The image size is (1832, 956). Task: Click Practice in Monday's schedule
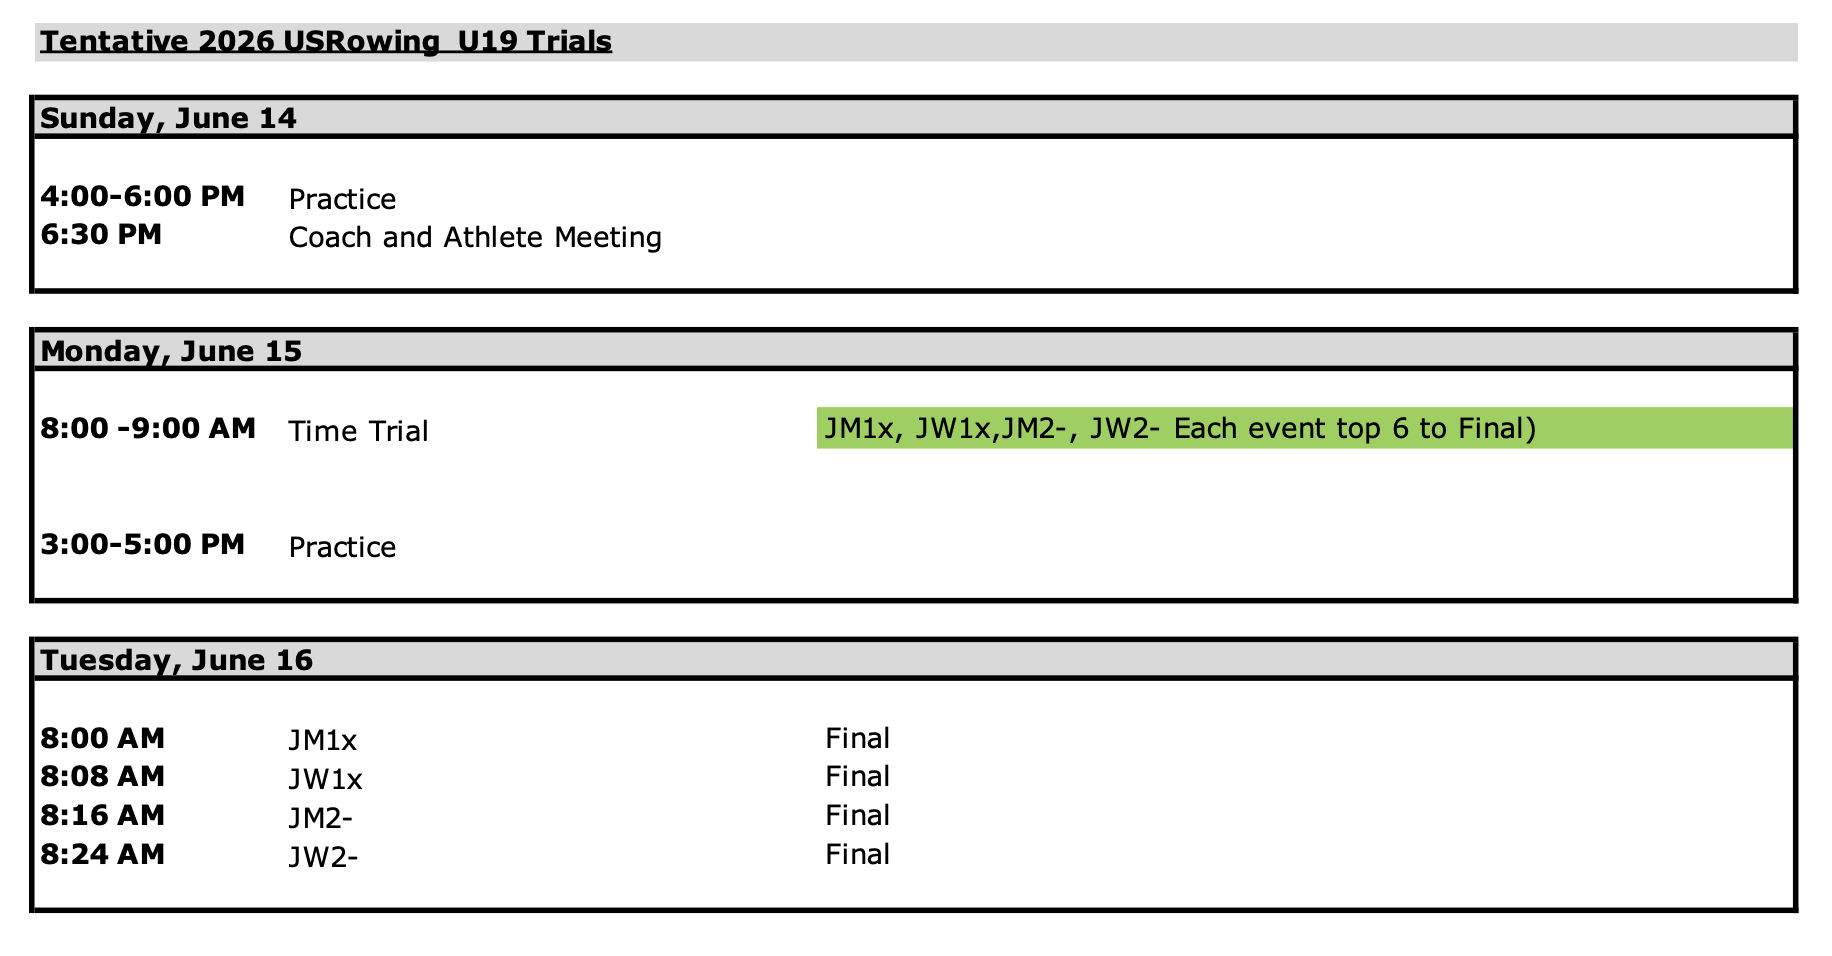(x=342, y=547)
